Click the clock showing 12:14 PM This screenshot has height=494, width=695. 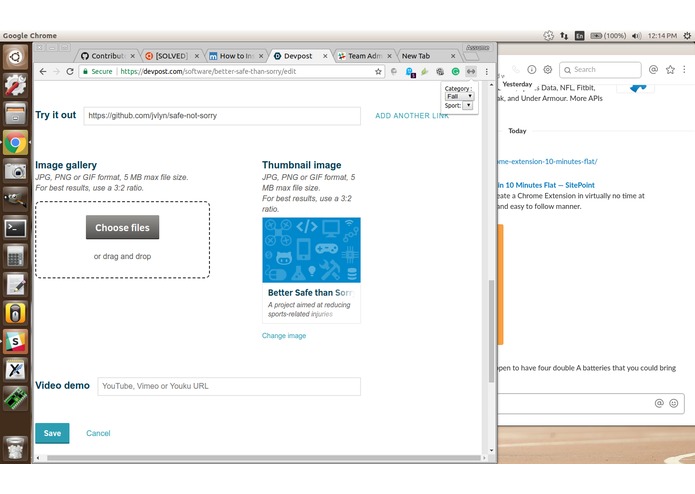662,35
